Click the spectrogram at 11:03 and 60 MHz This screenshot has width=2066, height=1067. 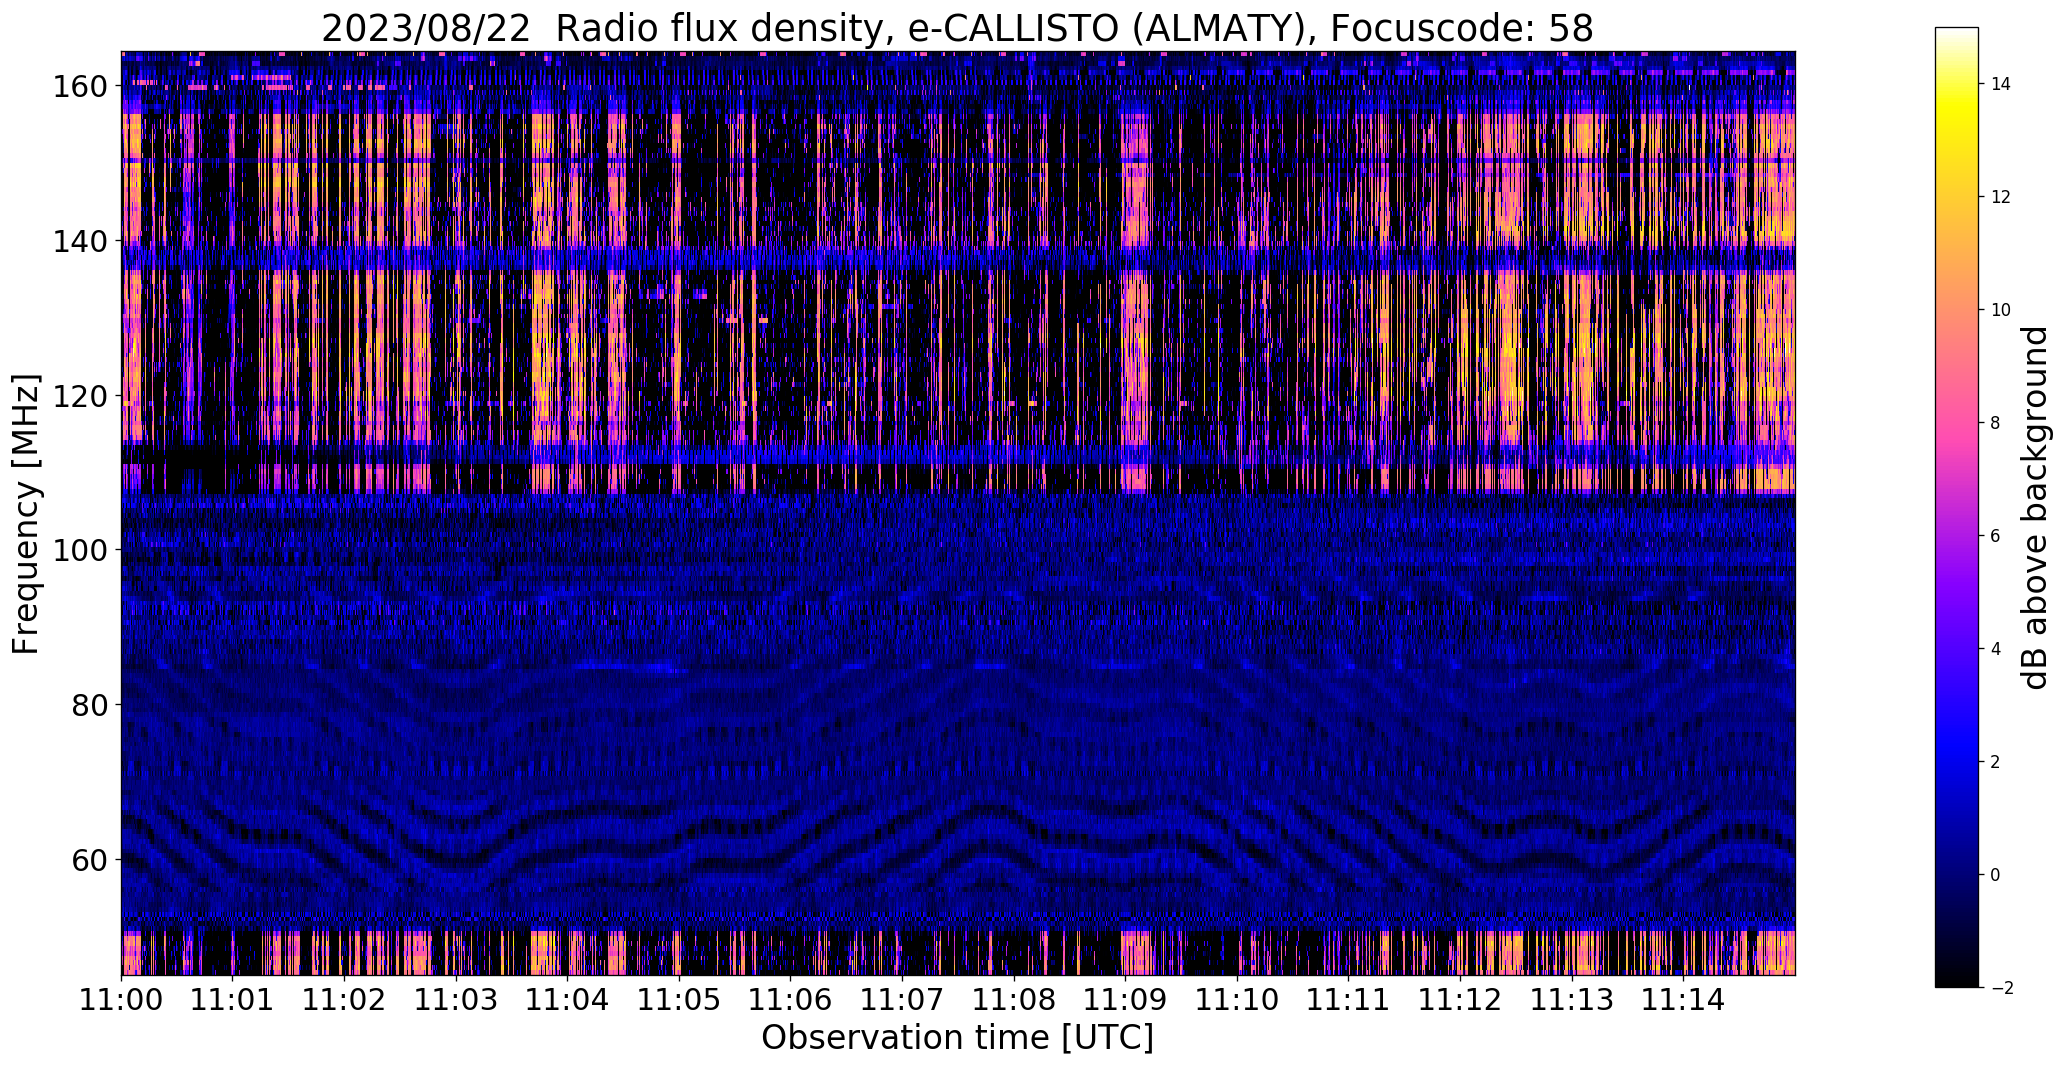click(x=456, y=859)
